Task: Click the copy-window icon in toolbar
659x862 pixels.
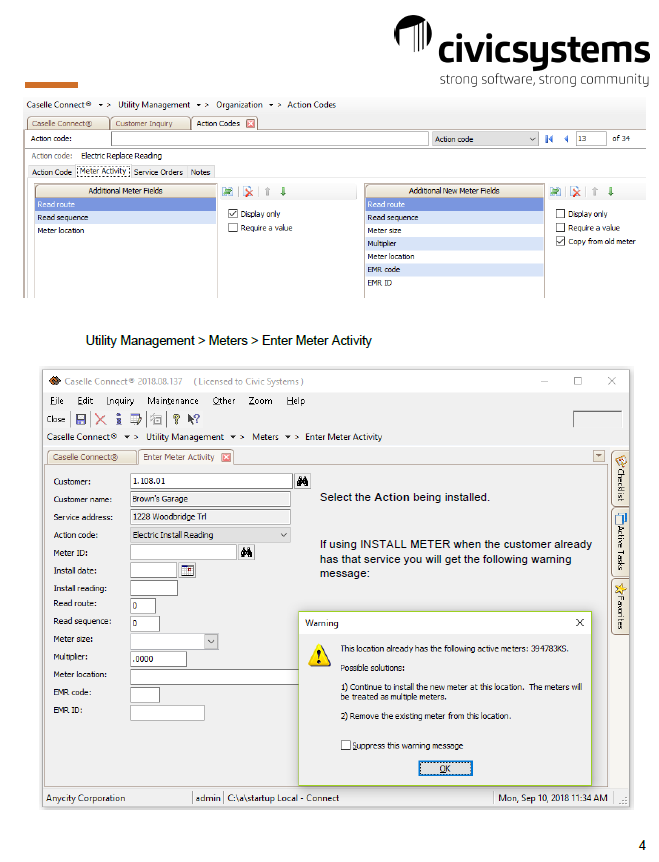Action: 157,419
